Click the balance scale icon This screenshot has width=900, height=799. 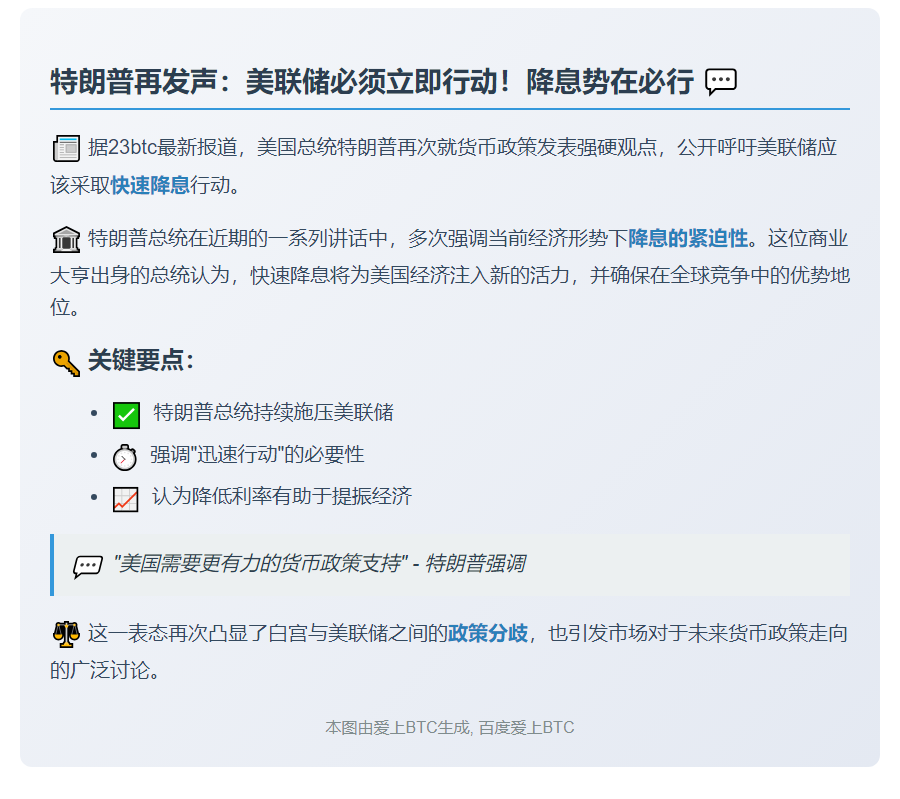pos(66,634)
